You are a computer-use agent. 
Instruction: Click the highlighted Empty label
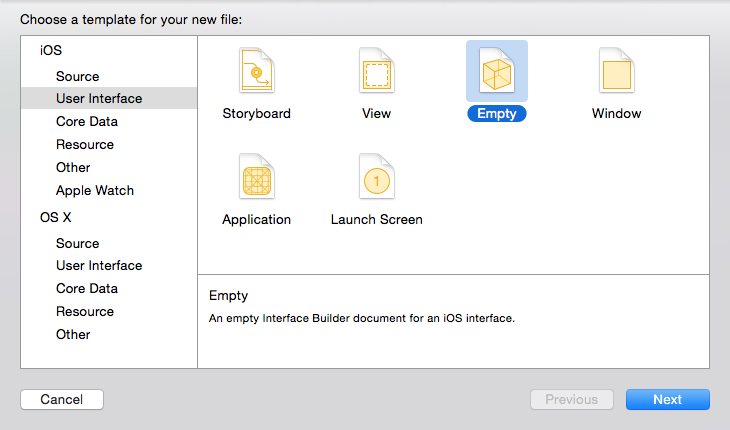point(497,114)
